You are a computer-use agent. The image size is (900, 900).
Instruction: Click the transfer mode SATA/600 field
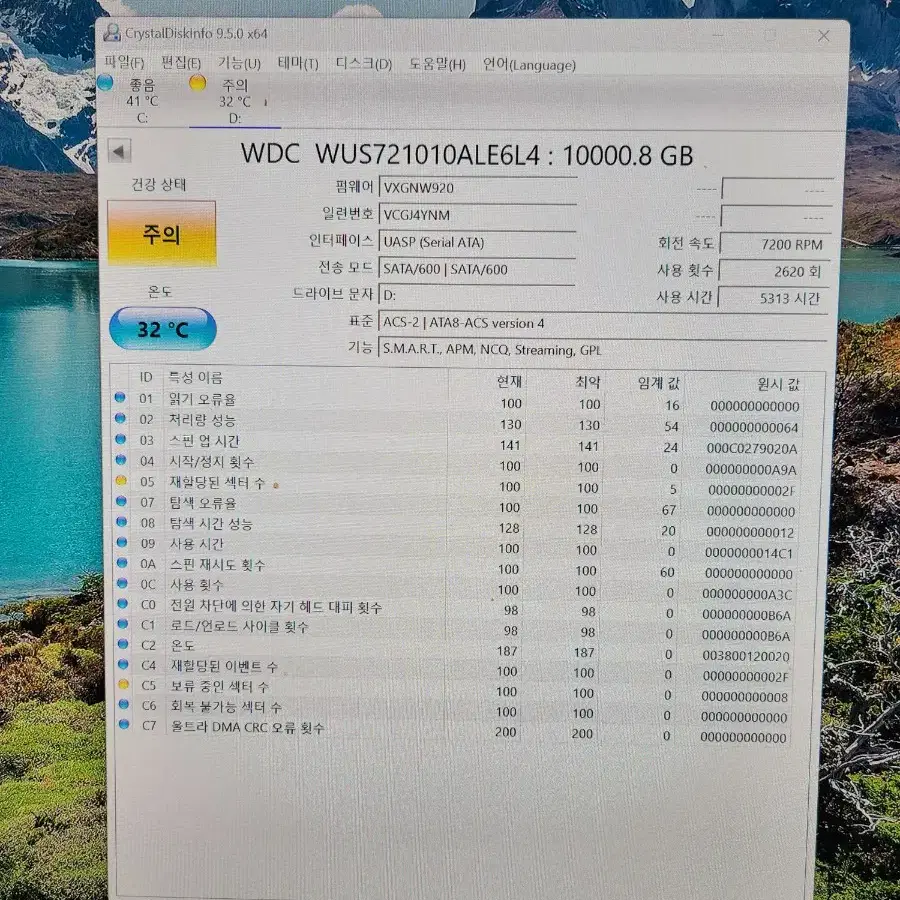click(476, 269)
